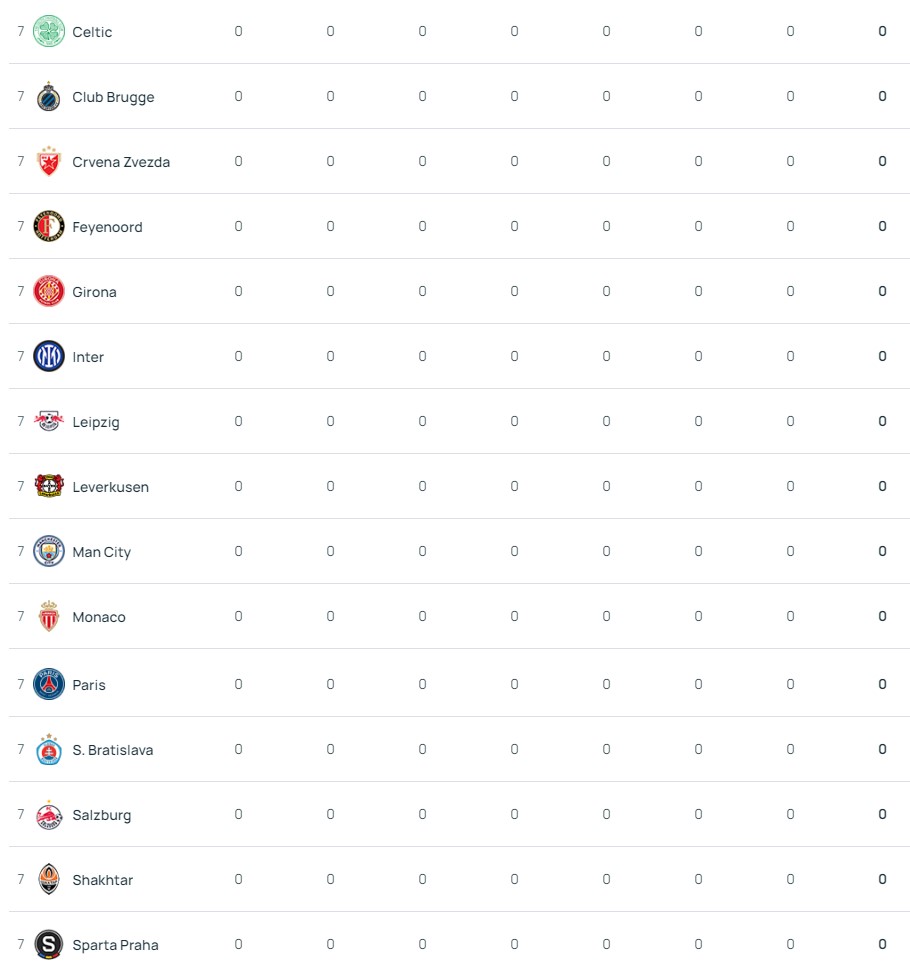Screen dimensions: 910x969
Task: Click the bold points value for Celtic
Action: coord(882,32)
